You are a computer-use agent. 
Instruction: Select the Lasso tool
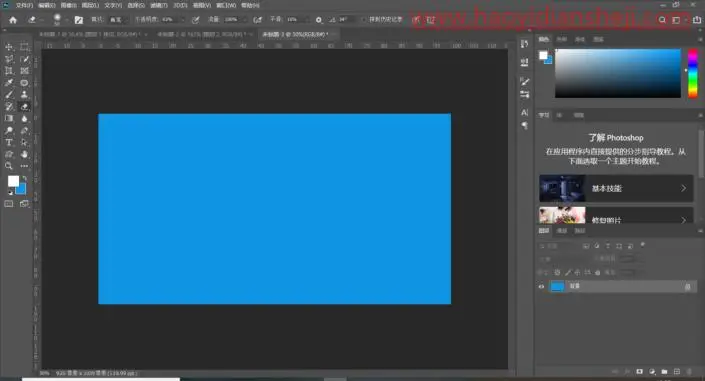pyautogui.click(x=9, y=59)
